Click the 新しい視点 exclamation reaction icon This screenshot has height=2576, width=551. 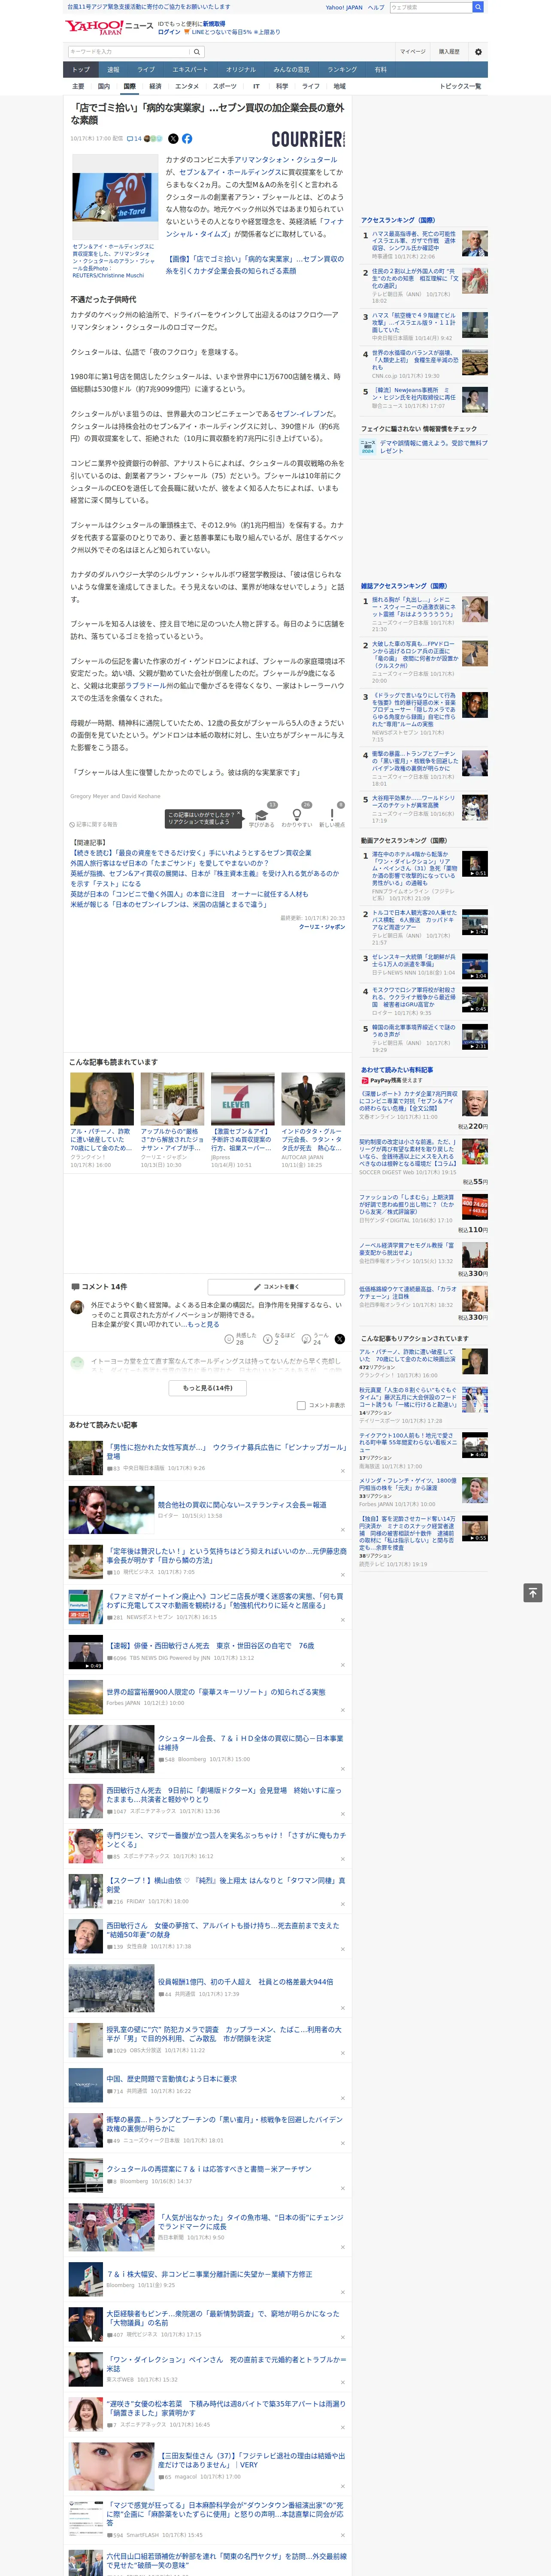pos(332,814)
